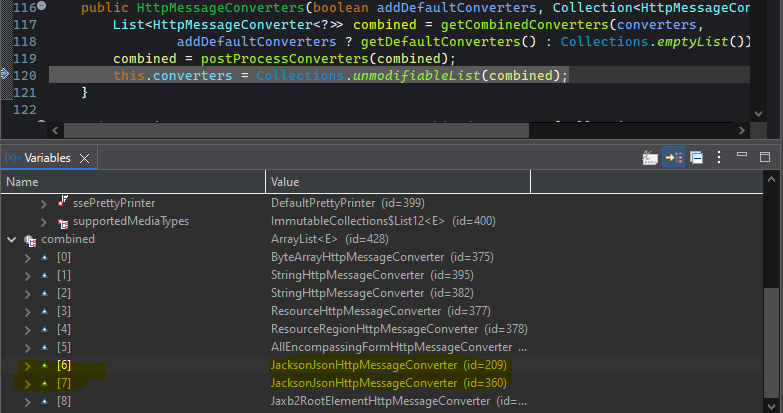Click editor horizontal scroll right arrow
The image size is (783, 413).
pyautogui.click(x=742, y=131)
